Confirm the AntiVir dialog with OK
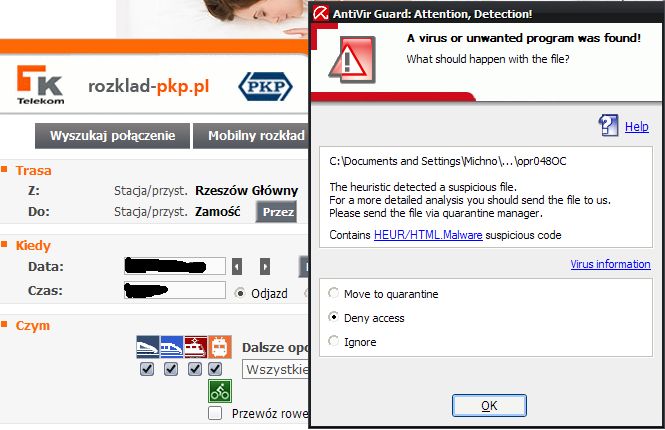The width and height of the screenshot is (665, 430). 489,405
